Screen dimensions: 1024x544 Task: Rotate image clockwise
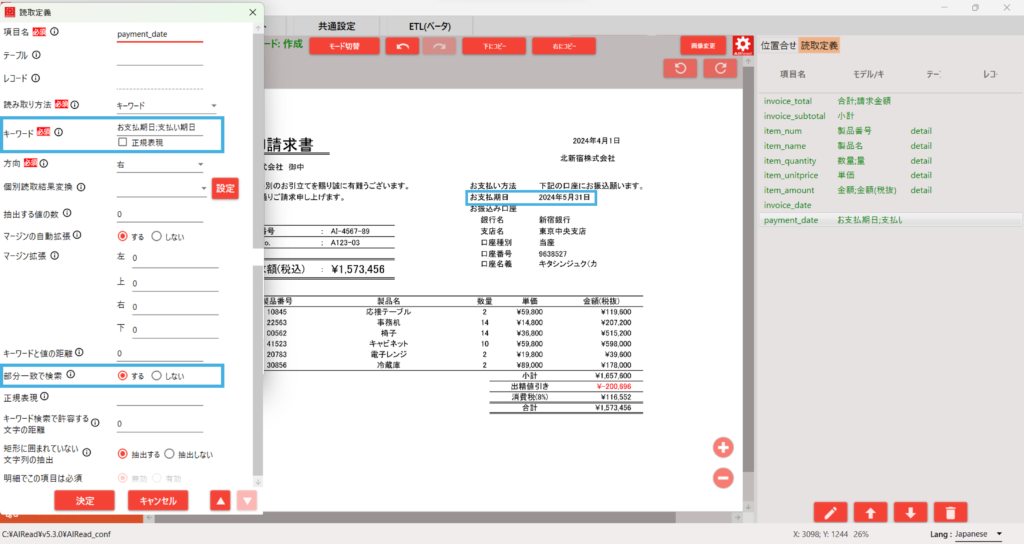click(x=719, y=68)
